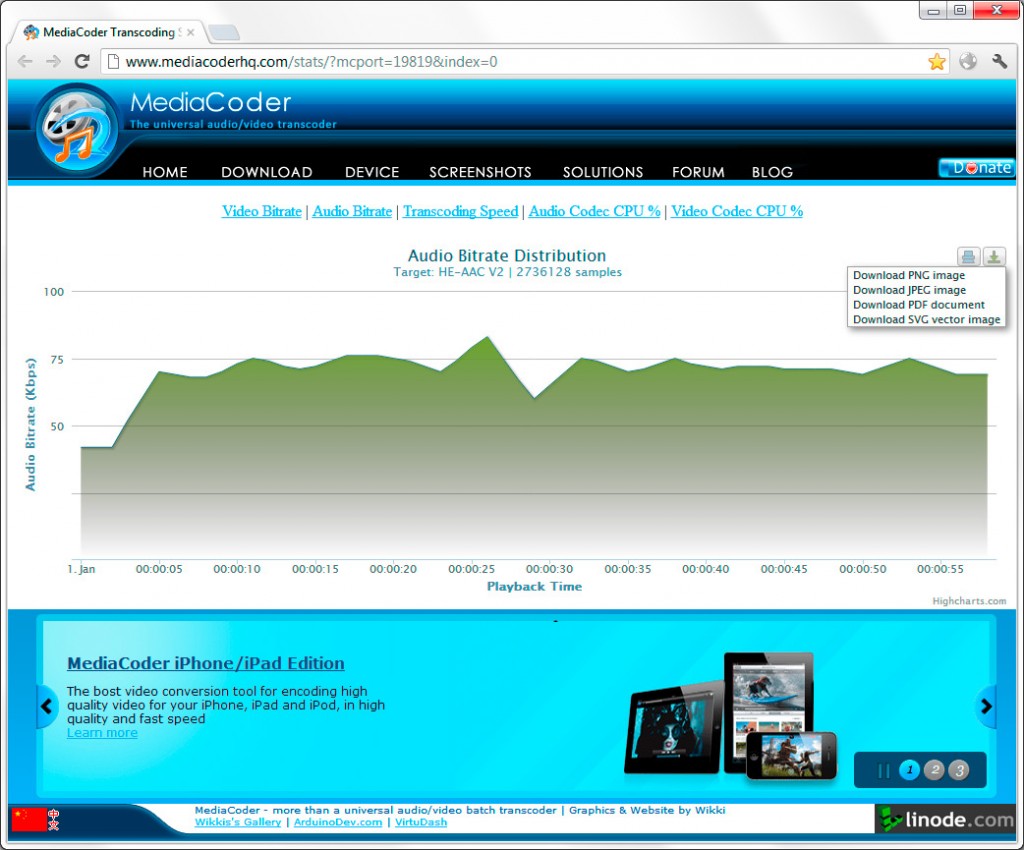Open the Video Codec CPU % link
This screenshot has width=1024, height=850.
point(737,211)
